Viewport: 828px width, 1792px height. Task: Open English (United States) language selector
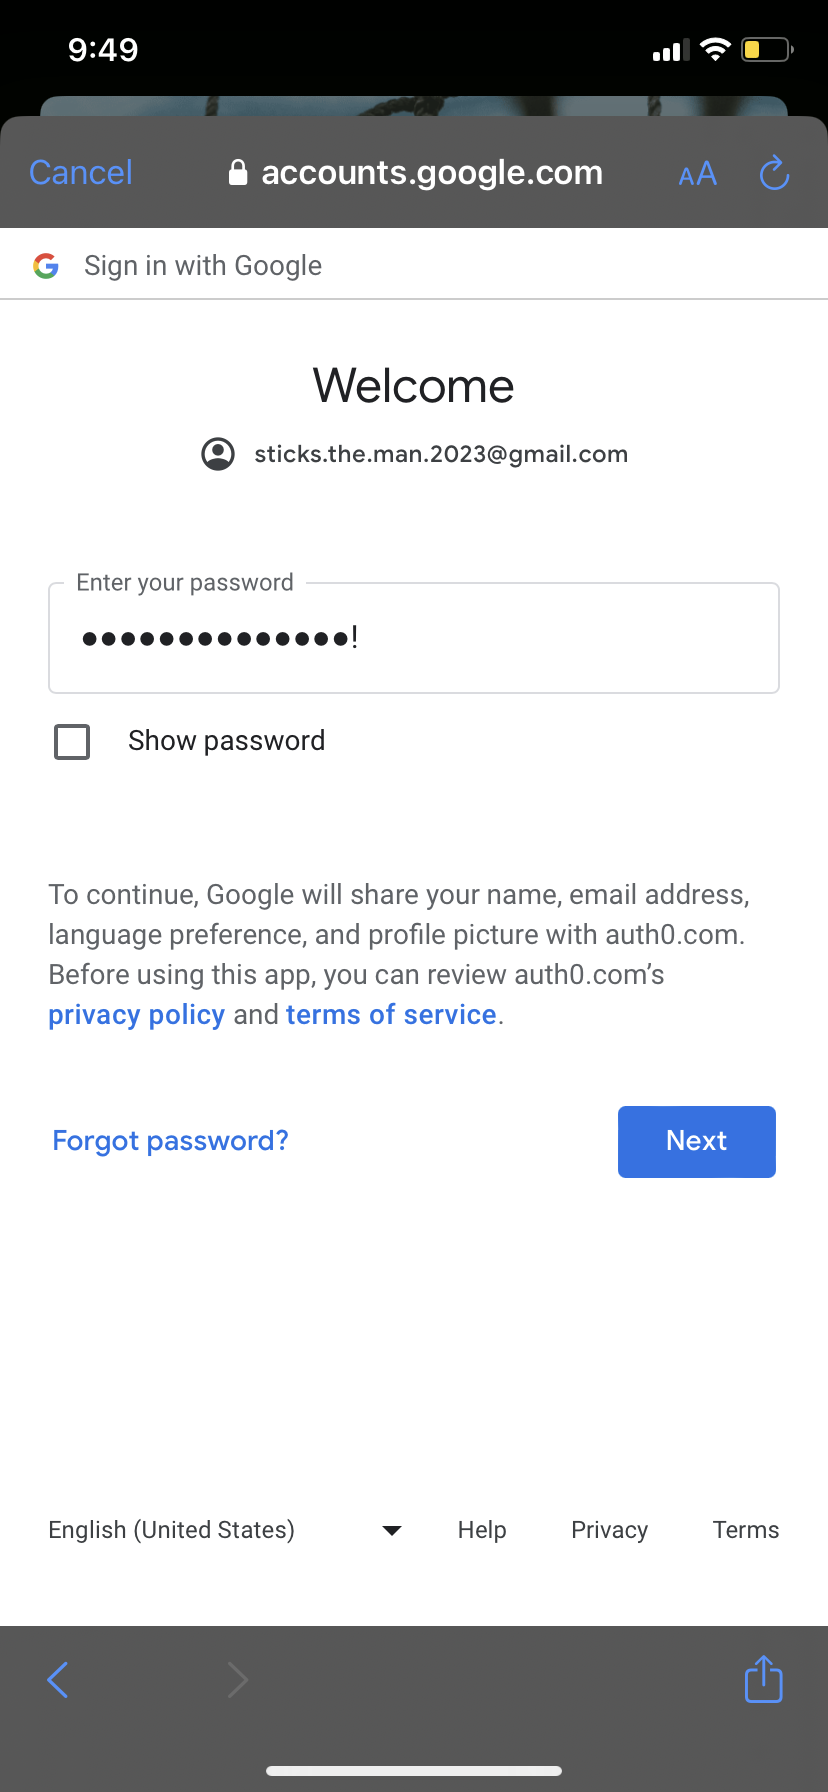pyautogui.click(x=225, y=1530)
